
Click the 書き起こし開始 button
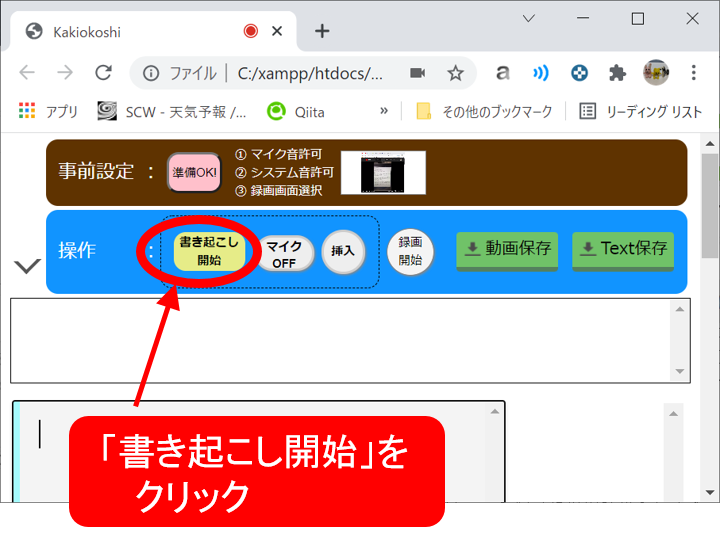click(x=209, y=251)
